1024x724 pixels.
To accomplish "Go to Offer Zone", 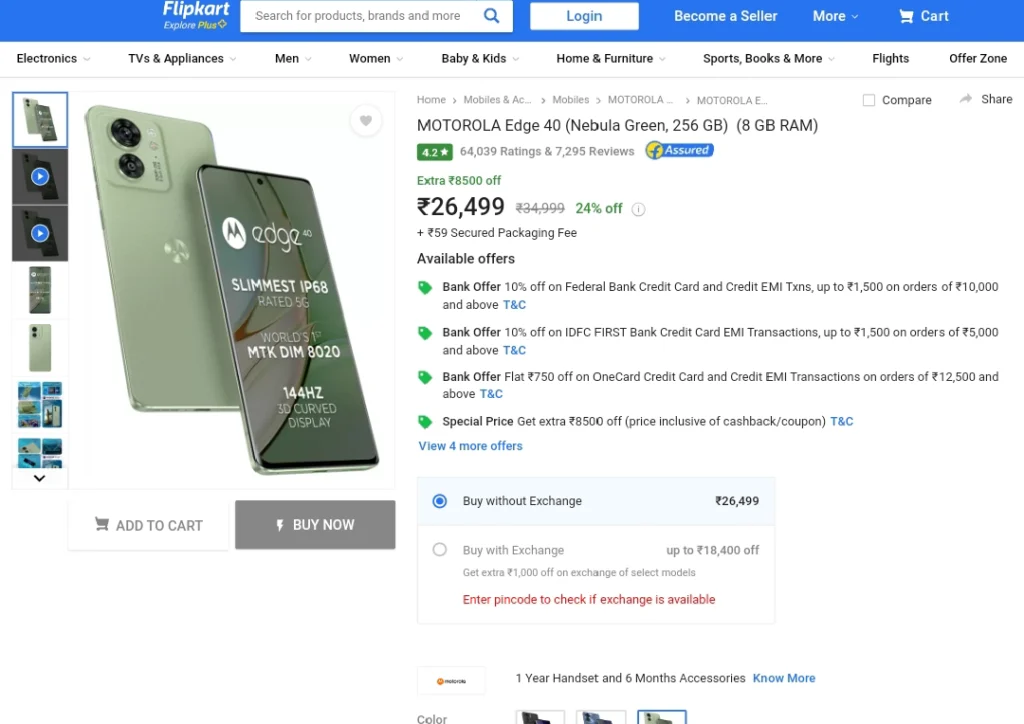I will pyautogui.click(x=978, y=59).
